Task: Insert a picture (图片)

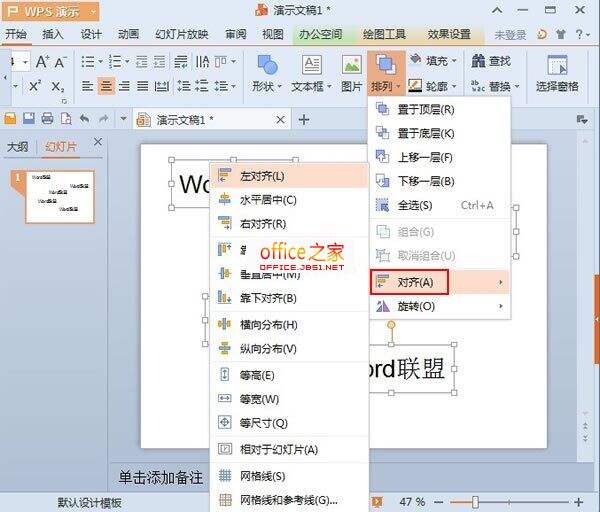Action: (352, 73)
